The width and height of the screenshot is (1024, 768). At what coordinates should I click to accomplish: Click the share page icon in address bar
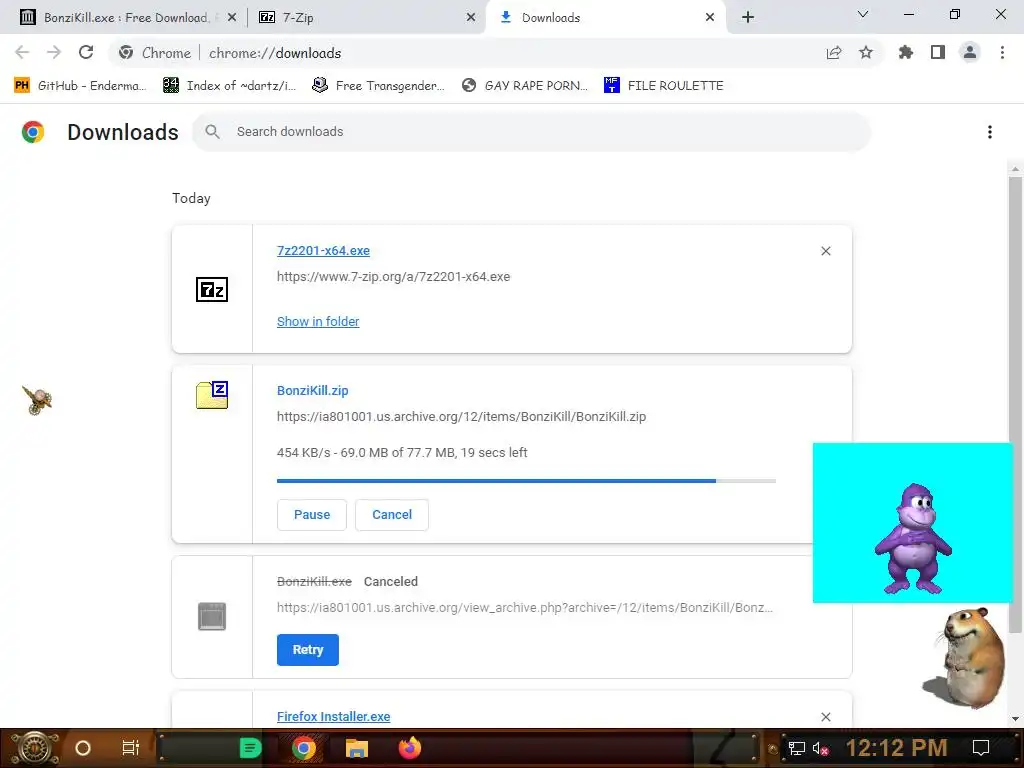tap(834, 53)
